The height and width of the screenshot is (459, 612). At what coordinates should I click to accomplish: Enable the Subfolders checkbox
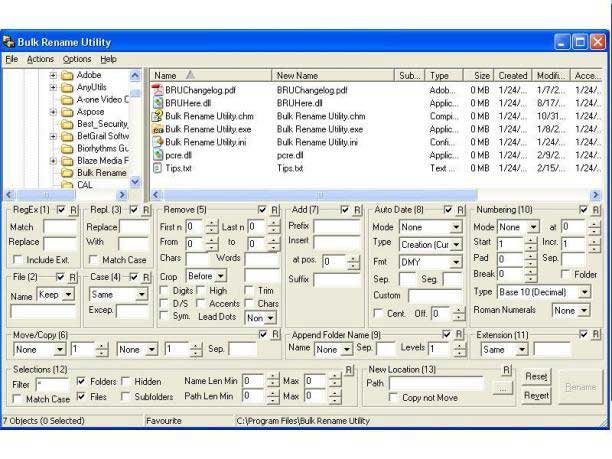click(126, 397)
